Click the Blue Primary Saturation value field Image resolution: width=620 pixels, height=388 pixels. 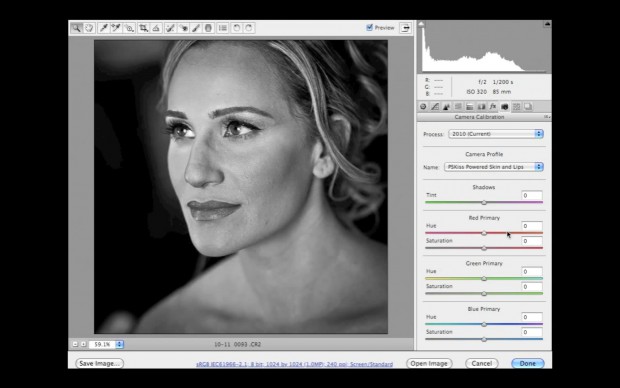532,332
